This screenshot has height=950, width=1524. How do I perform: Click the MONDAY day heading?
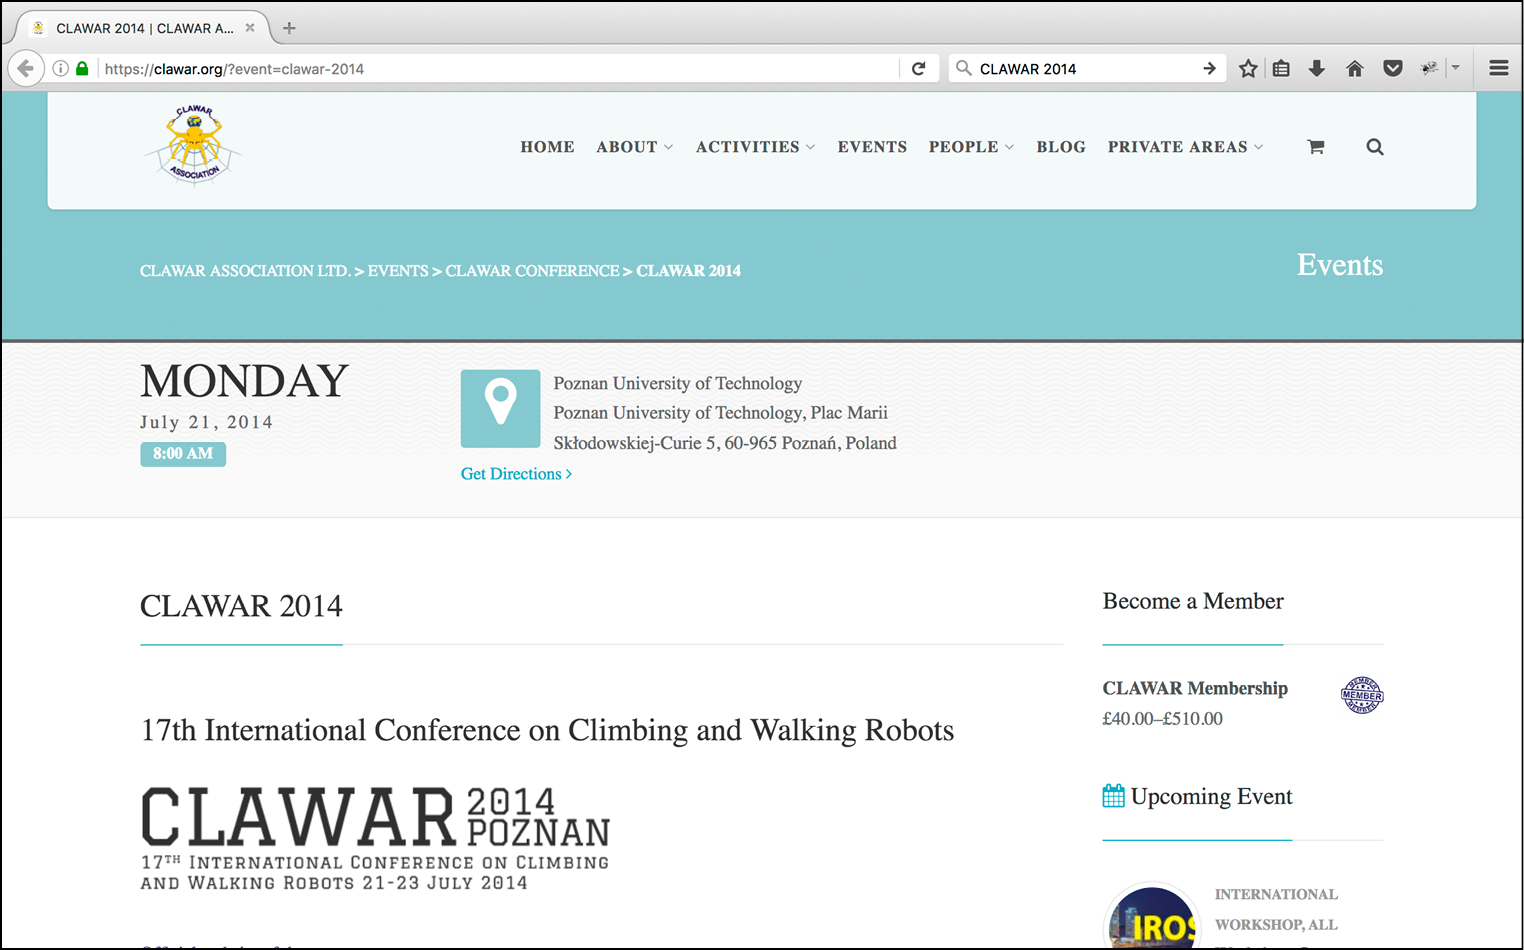pos(244,381)
